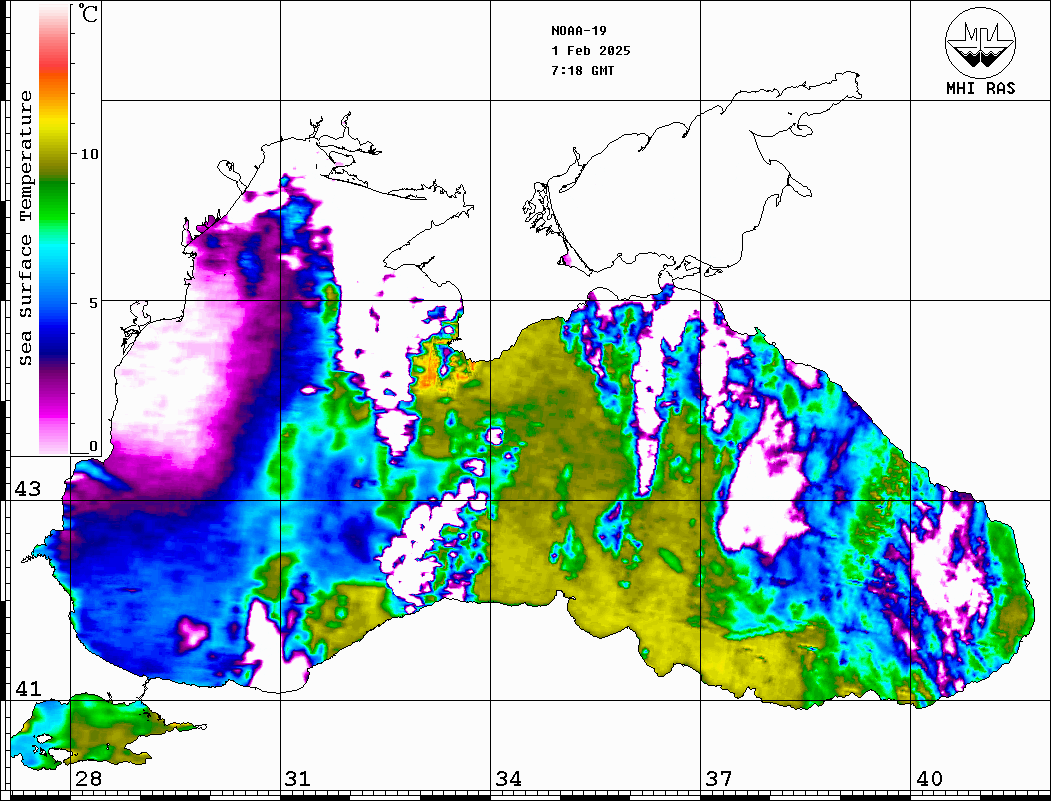This screenshot has height=801, width=1051.
Task: Click latitude label "43"
Action: [28, 489]
